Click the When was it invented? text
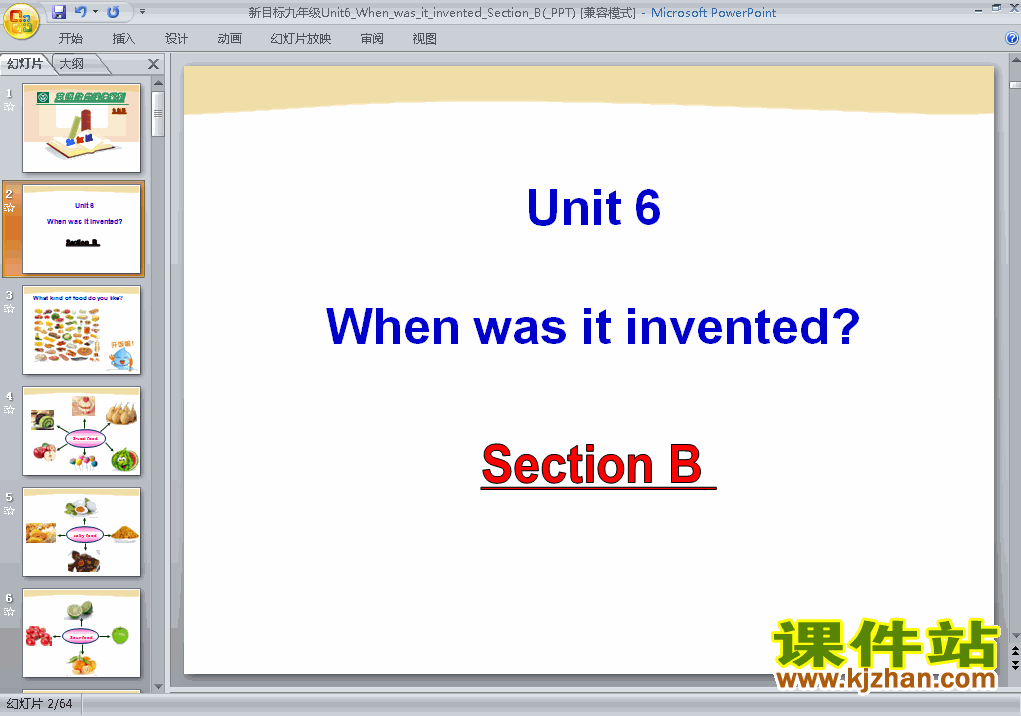Image resolution: width=1021 pixels, height=716 pixels. click(593, 326)
